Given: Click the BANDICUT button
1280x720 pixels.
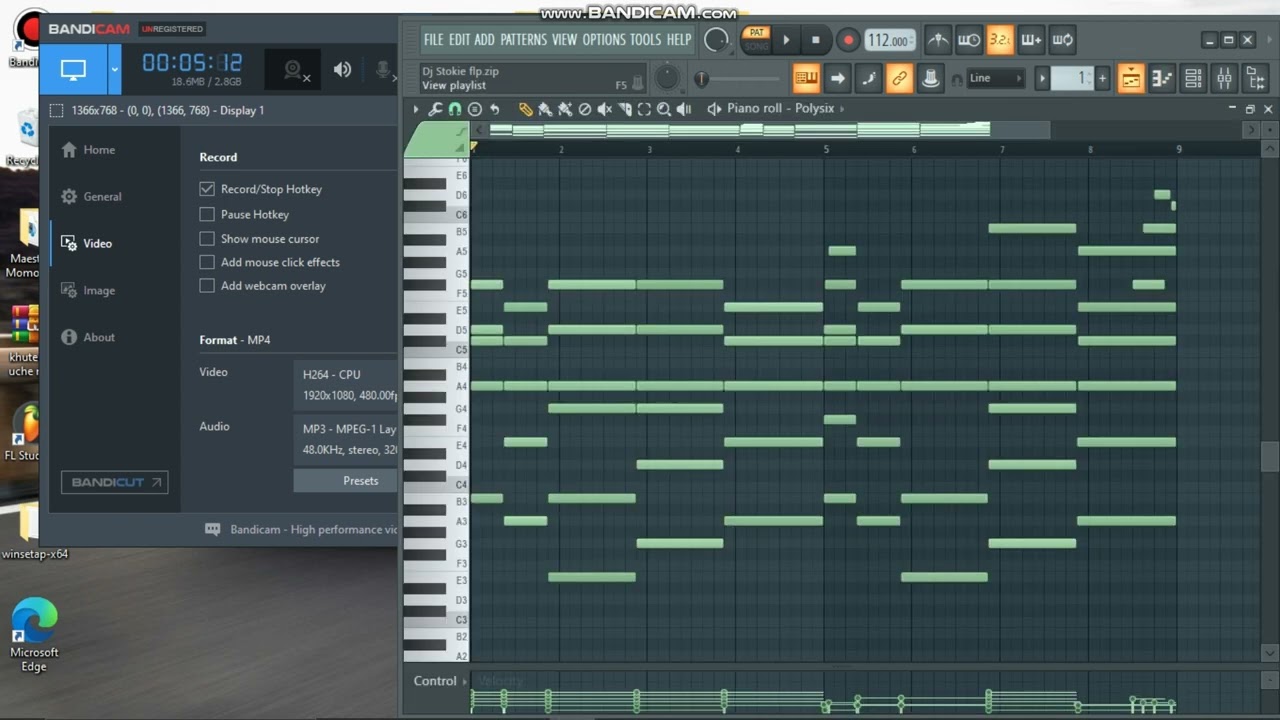Looking at the screenshot, I should click(114, 482).
